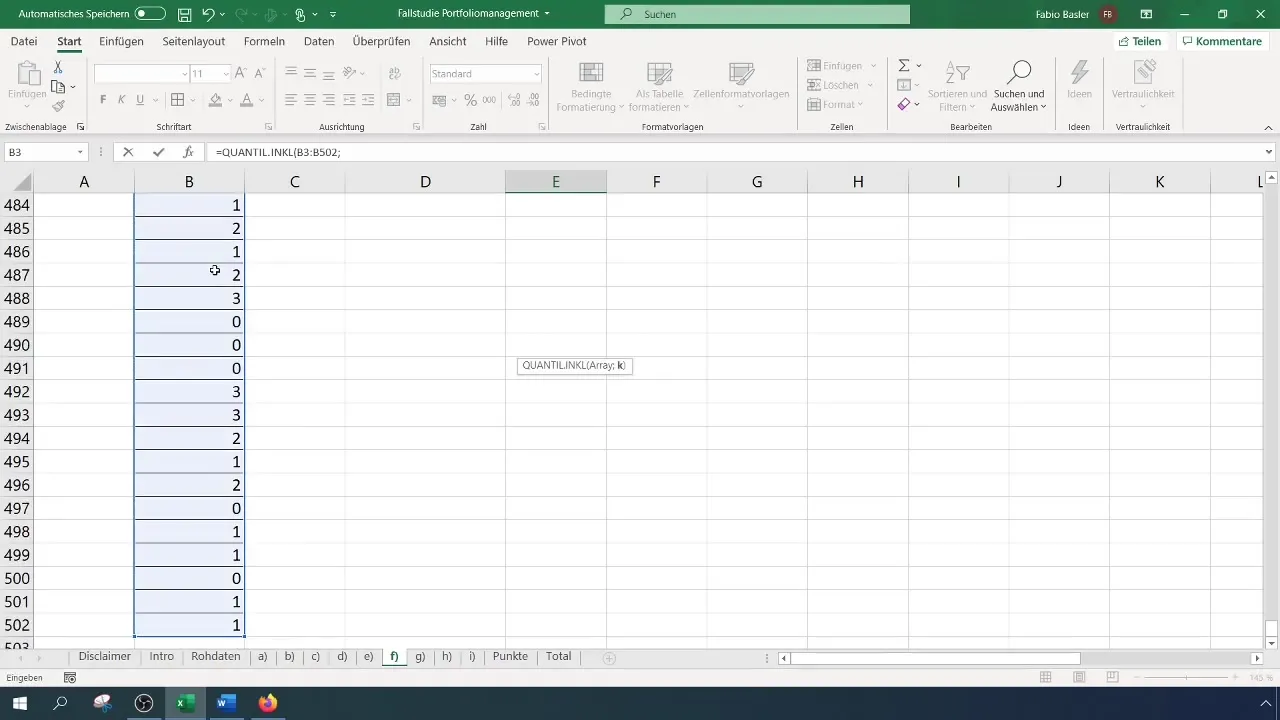
Task: Click inside the formula bar text
Action: point(278,152)
